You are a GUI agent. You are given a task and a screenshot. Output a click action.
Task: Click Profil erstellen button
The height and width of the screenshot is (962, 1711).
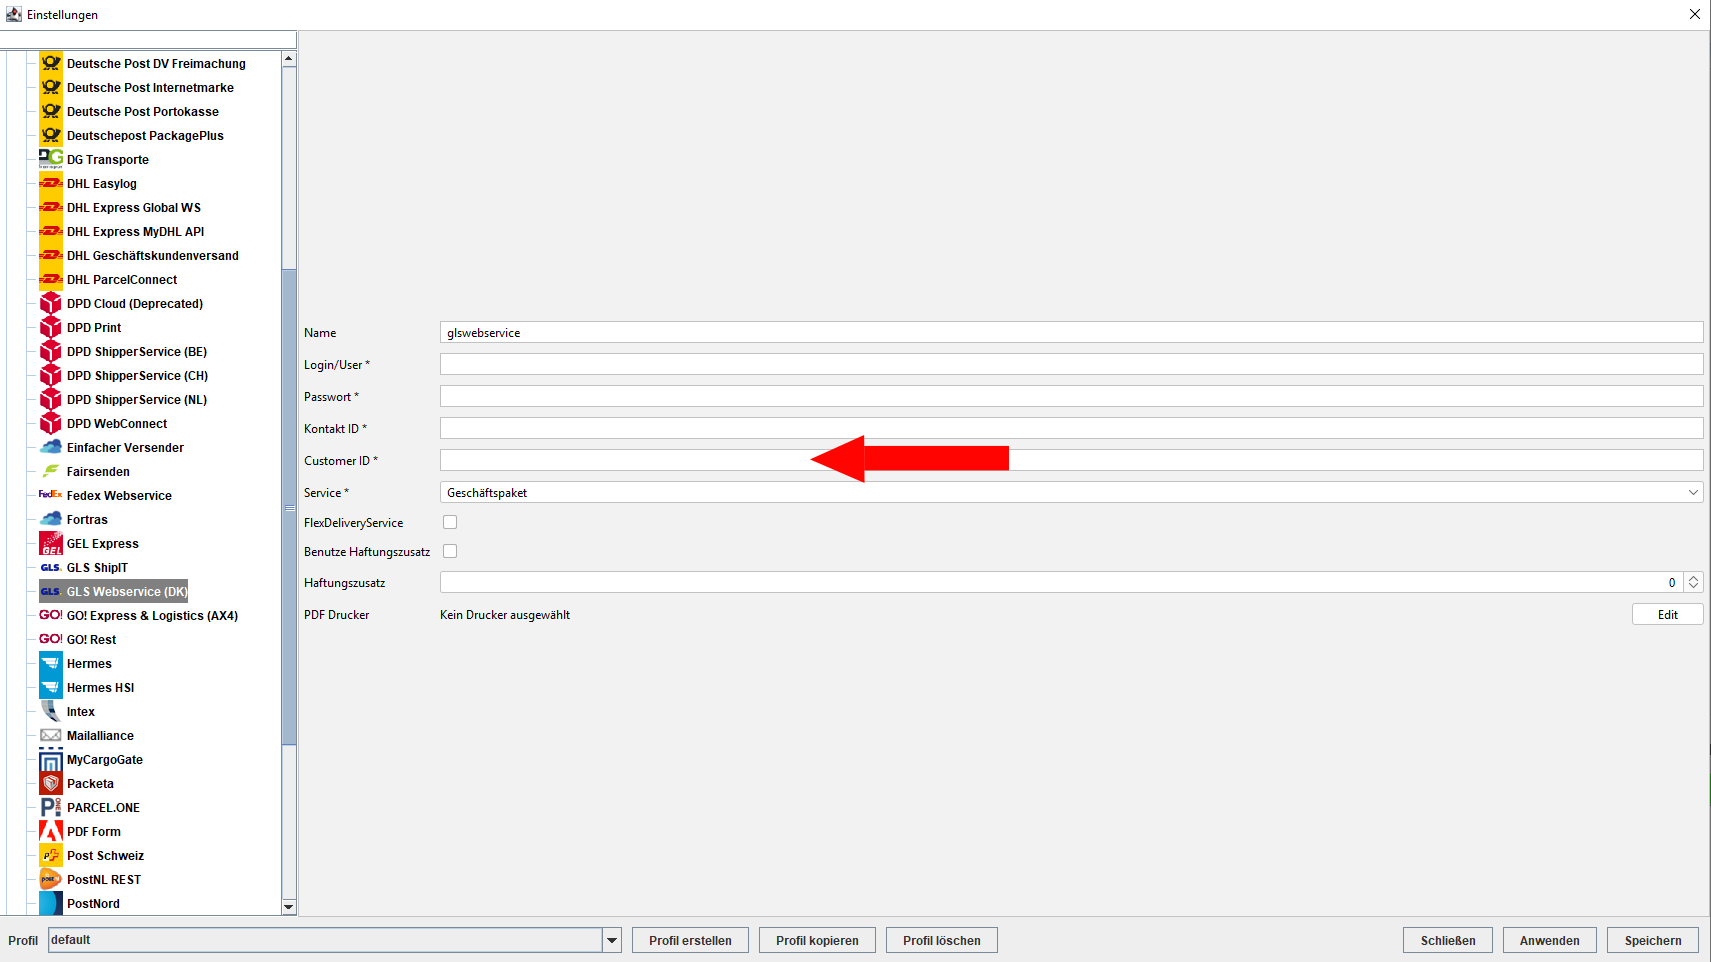pos(690,940)
